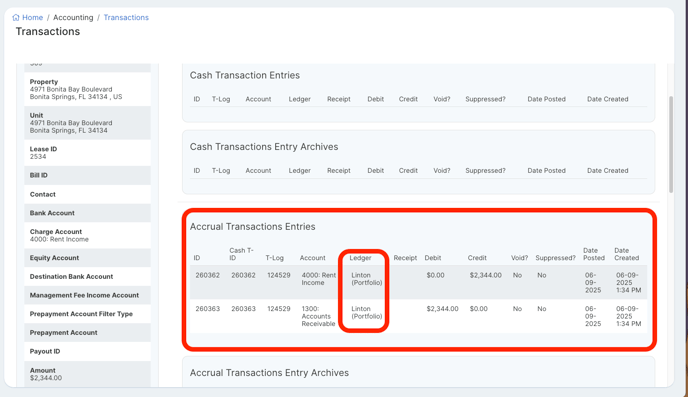The width and height of the screenshot is (688, 397).
Task: Click the Prepayment Account row
Action: point(87,333)
